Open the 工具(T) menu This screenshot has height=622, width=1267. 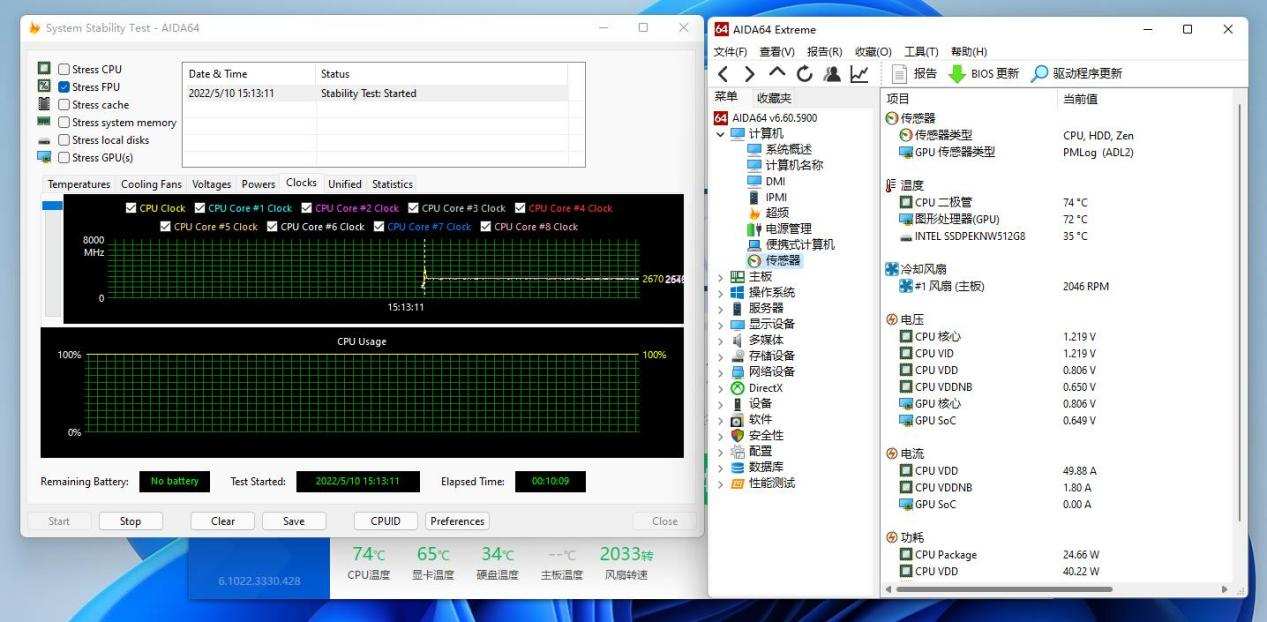pyautogui.click(x=921, y=52)
